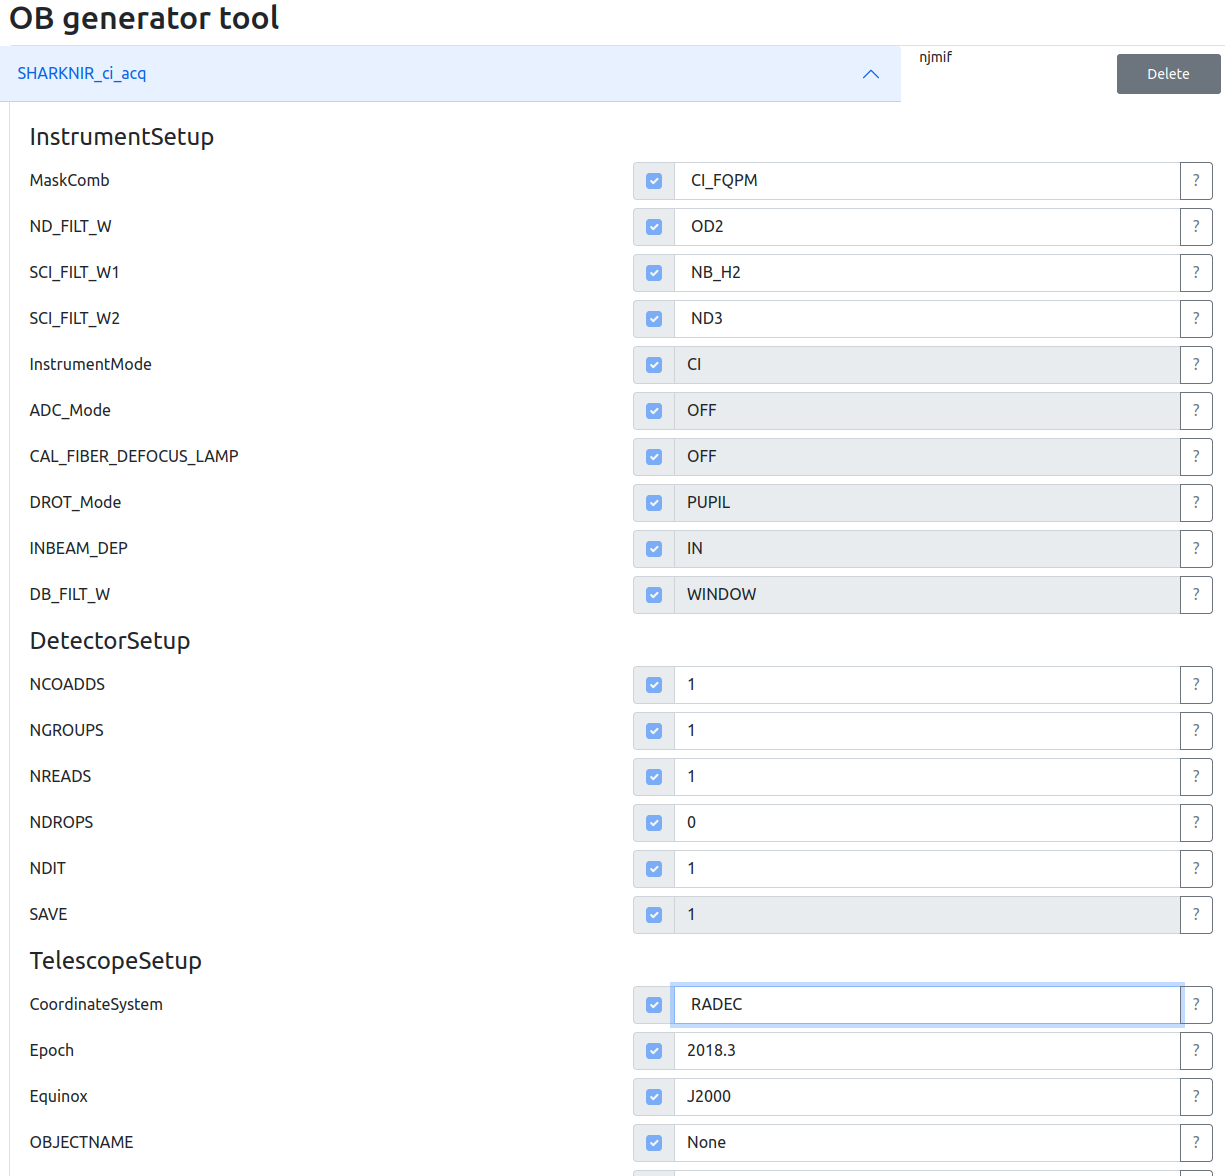
Task: Show help for OBJECTNAME
Action: 1196,1143
